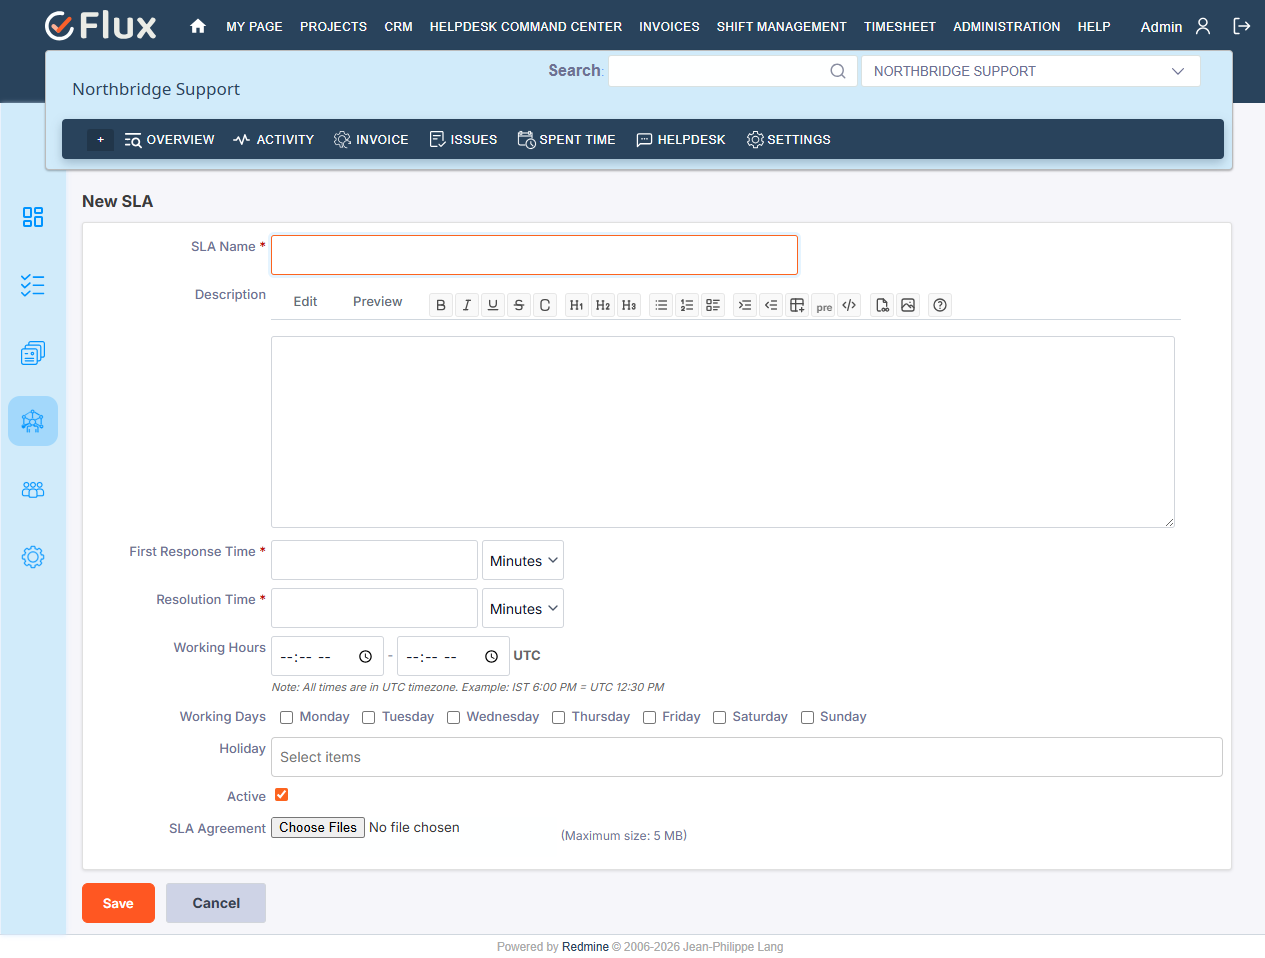Screen dimensions: 1265x958
Task: Focus the SLA Name input field
Action: (x=534, y=255)
